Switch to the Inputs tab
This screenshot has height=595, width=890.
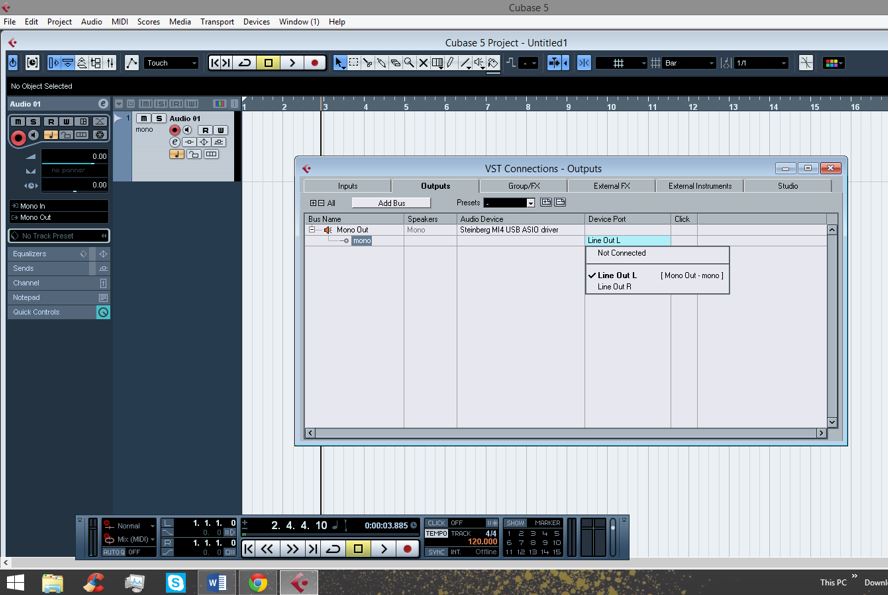point(347,186)
